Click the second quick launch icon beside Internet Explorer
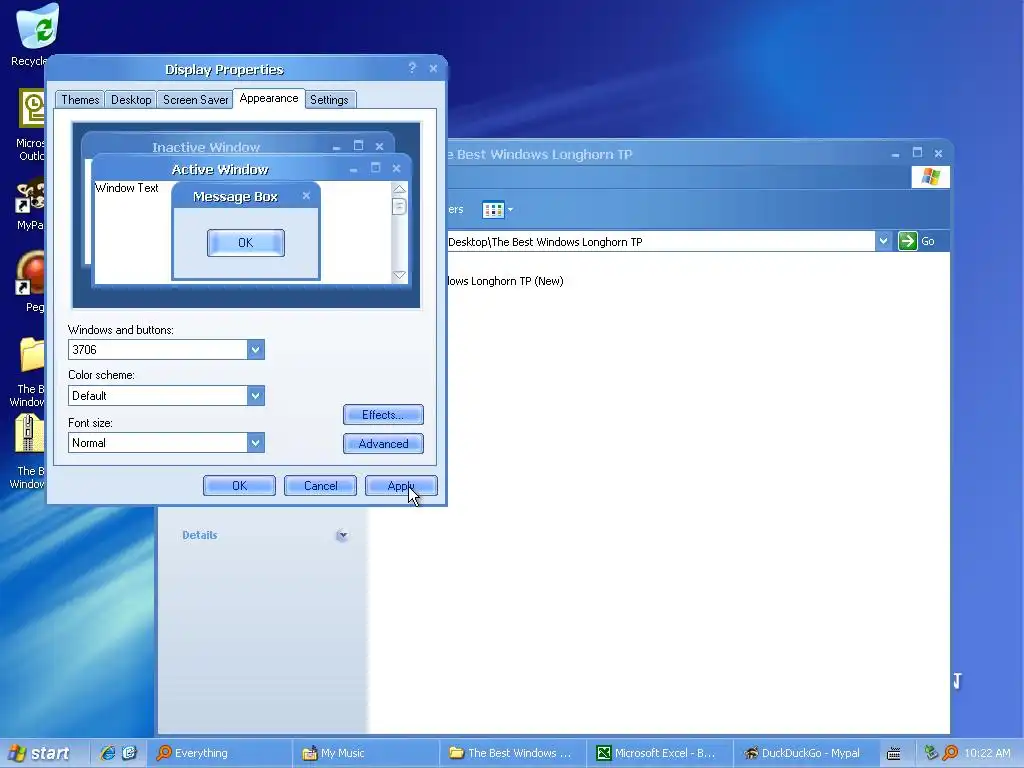This screenshot has height=768, width=1024. 129,753
